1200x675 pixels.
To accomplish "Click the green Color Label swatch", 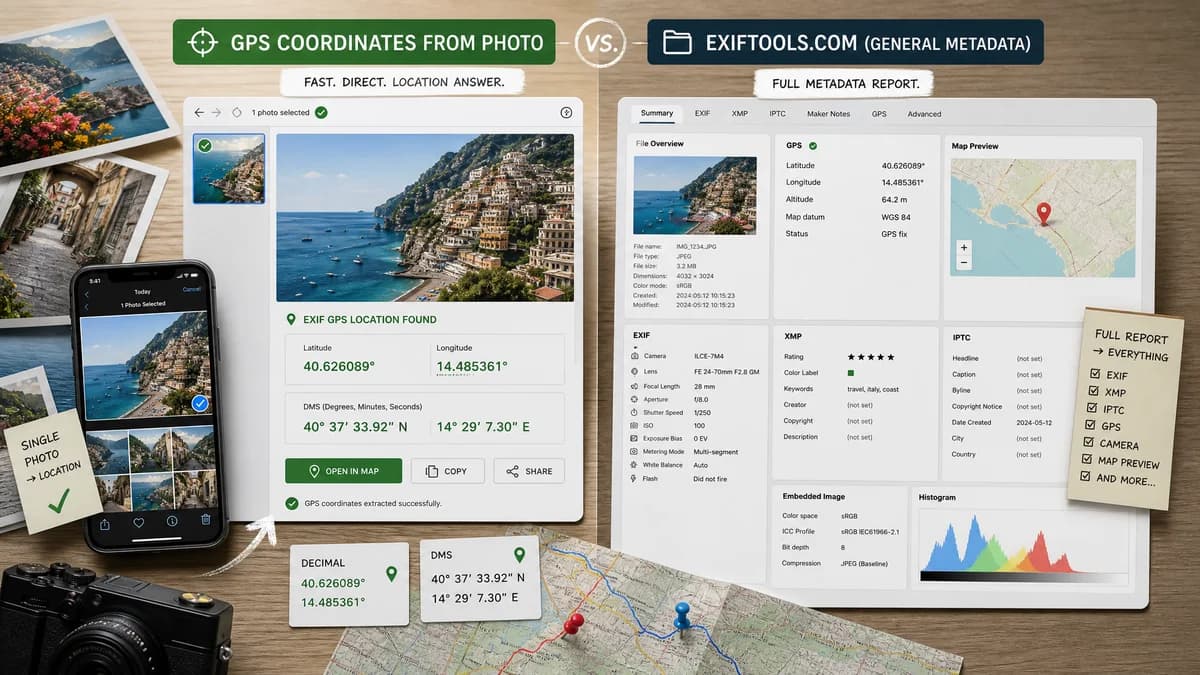I will point(851,373).
